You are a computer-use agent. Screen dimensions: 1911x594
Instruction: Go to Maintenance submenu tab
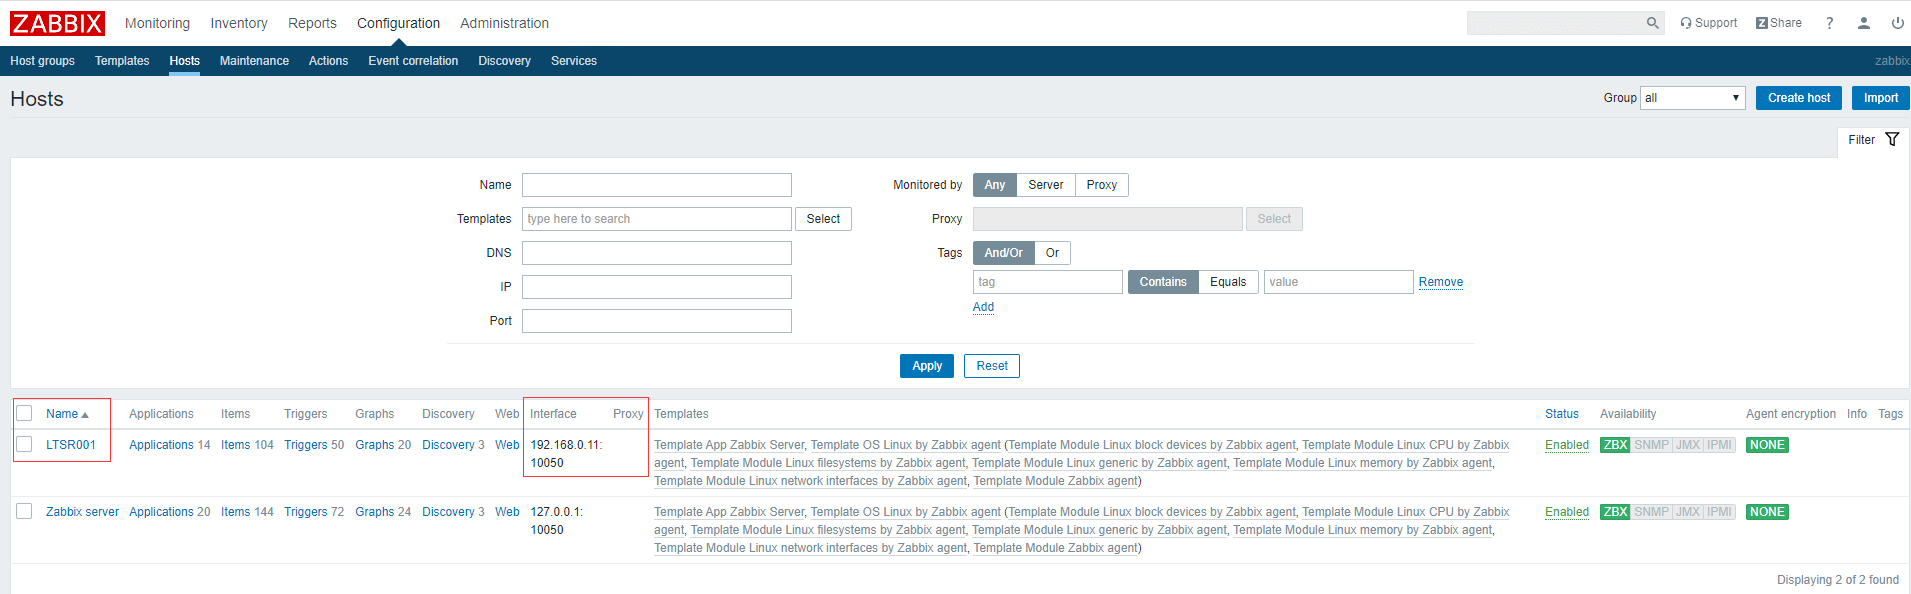(x=254, y=61)
